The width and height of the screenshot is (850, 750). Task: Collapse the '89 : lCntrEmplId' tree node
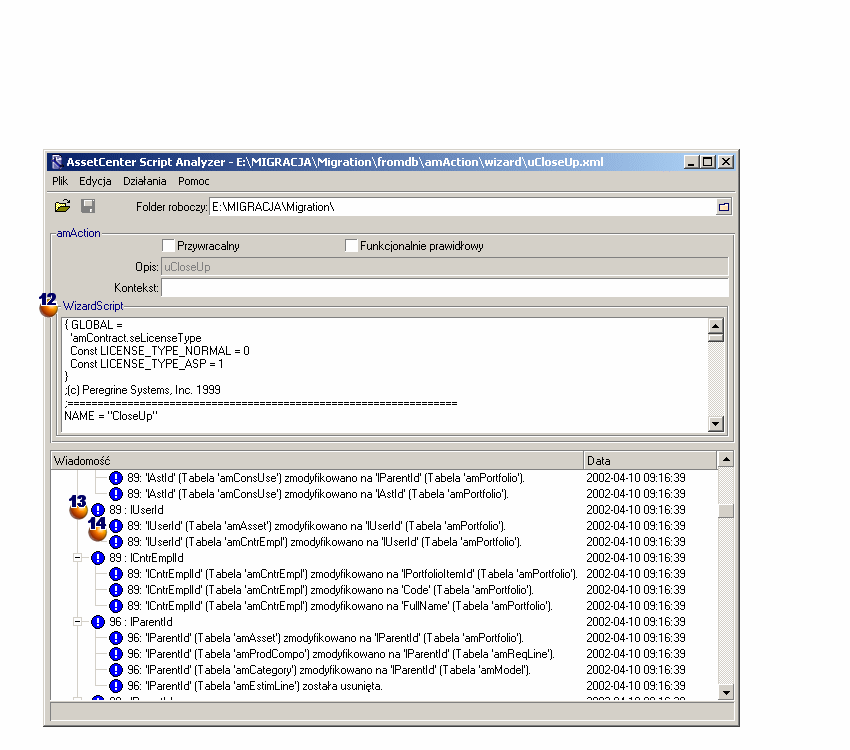tap(78, 558)
